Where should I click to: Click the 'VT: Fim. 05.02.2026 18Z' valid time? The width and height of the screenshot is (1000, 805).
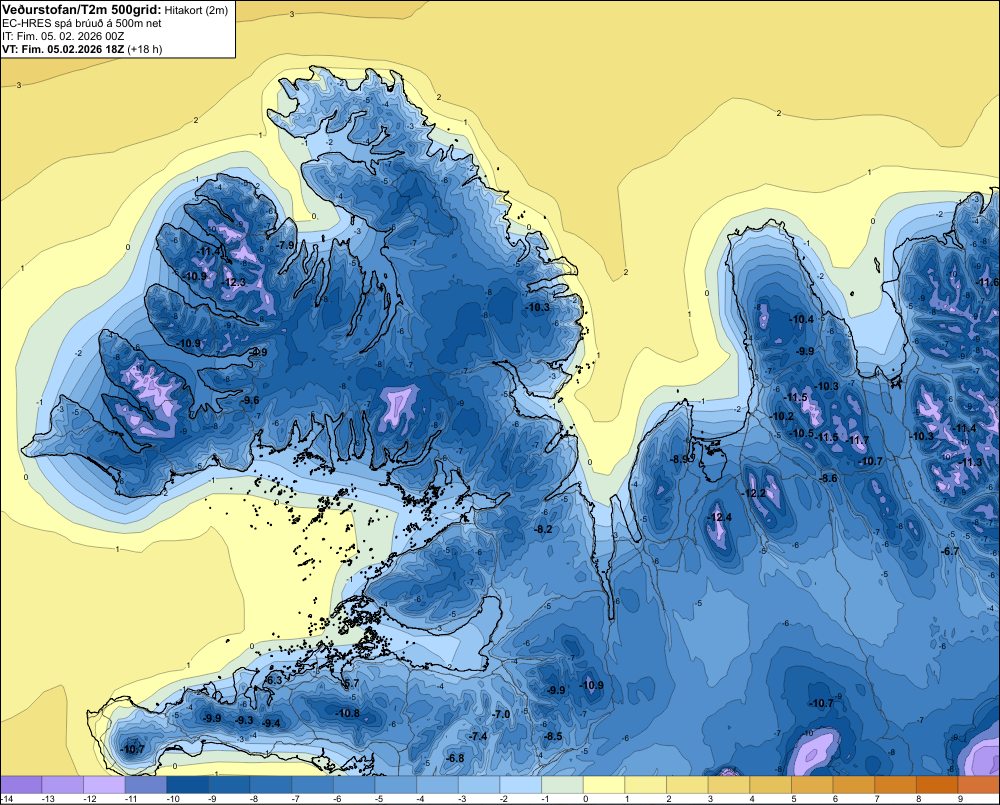[63, 49]
